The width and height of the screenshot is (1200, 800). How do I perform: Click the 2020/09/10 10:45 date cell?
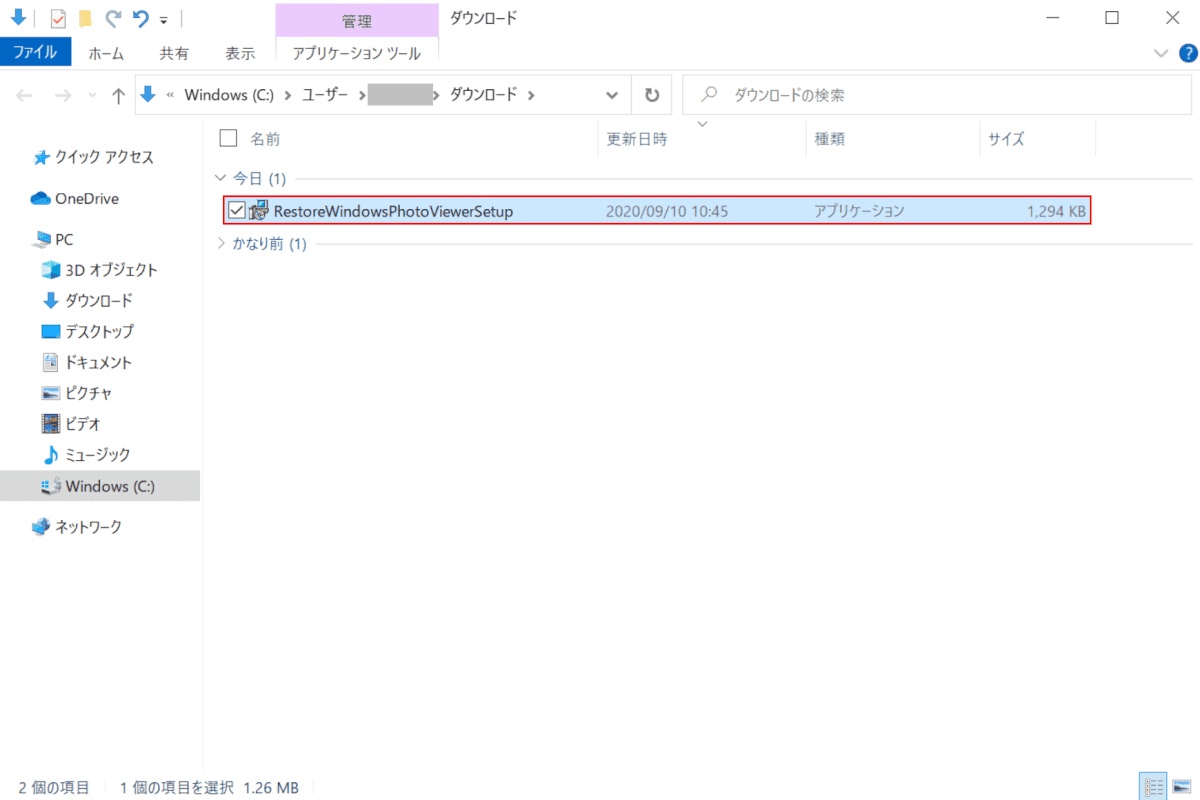pos(667,211)
